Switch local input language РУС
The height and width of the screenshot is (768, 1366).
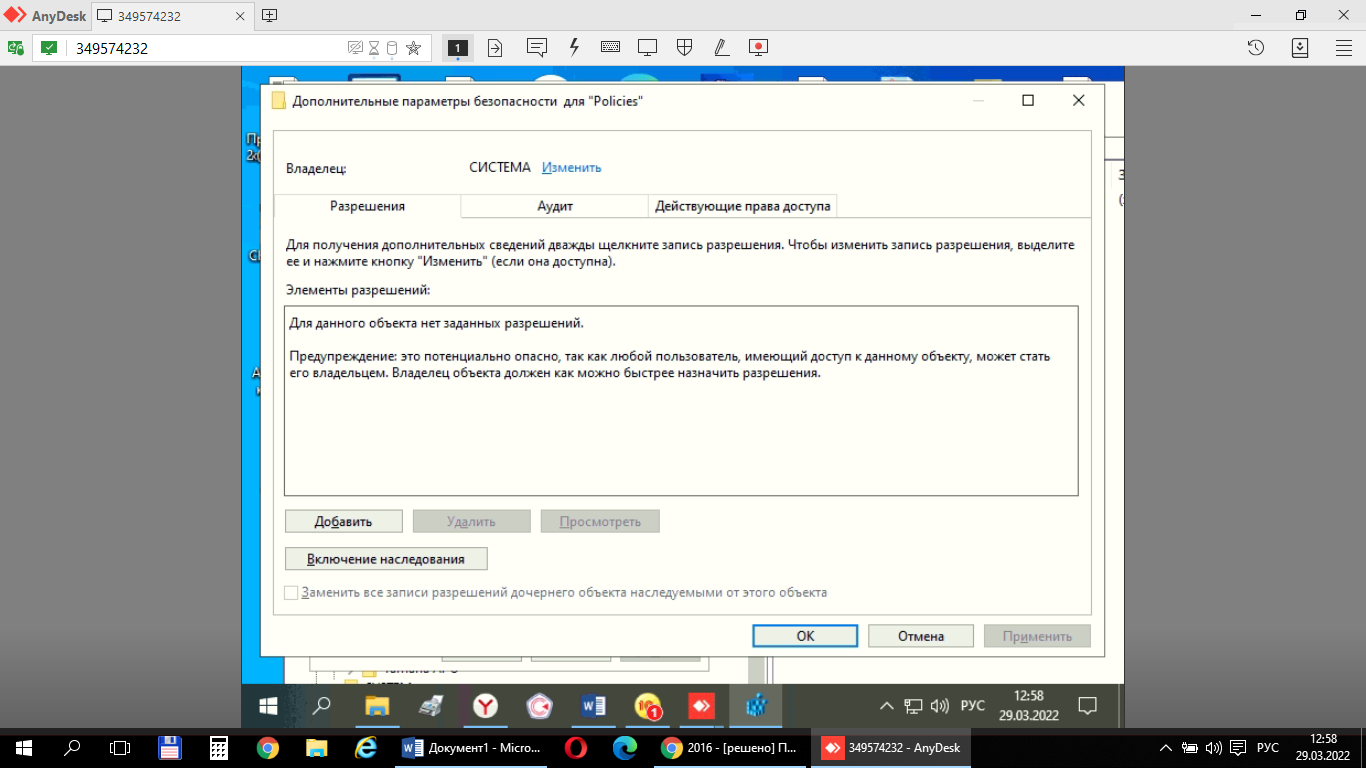(1267, 747)
